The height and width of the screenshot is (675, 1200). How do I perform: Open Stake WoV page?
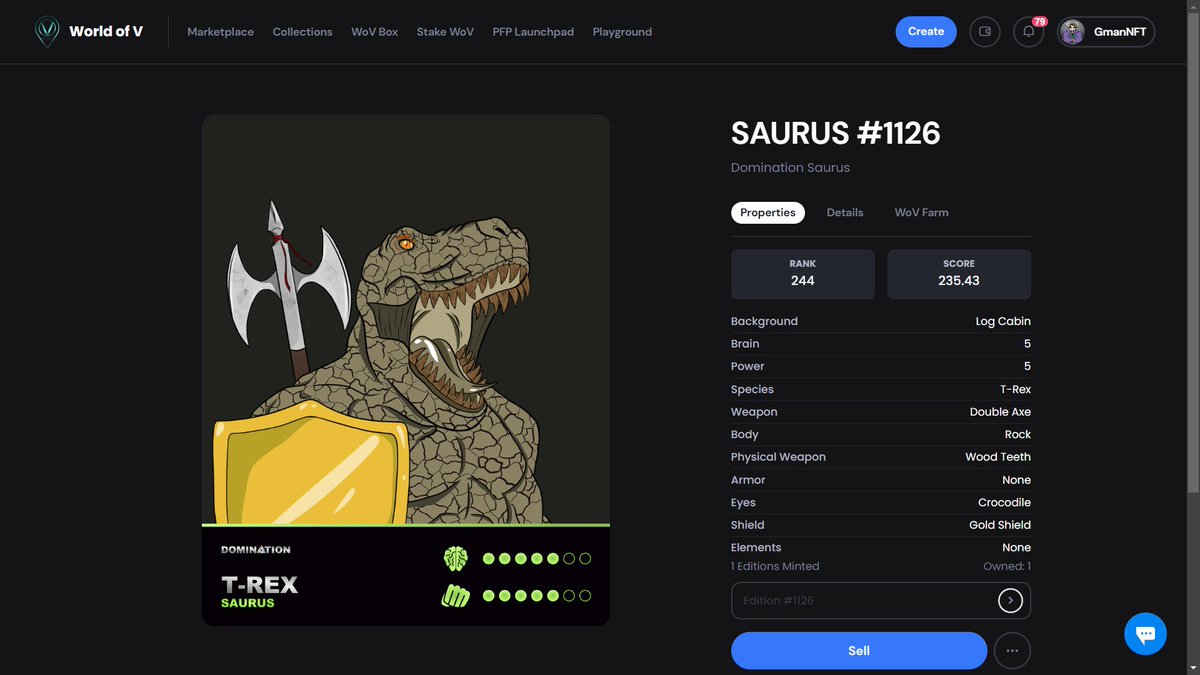tap(445, 32)
